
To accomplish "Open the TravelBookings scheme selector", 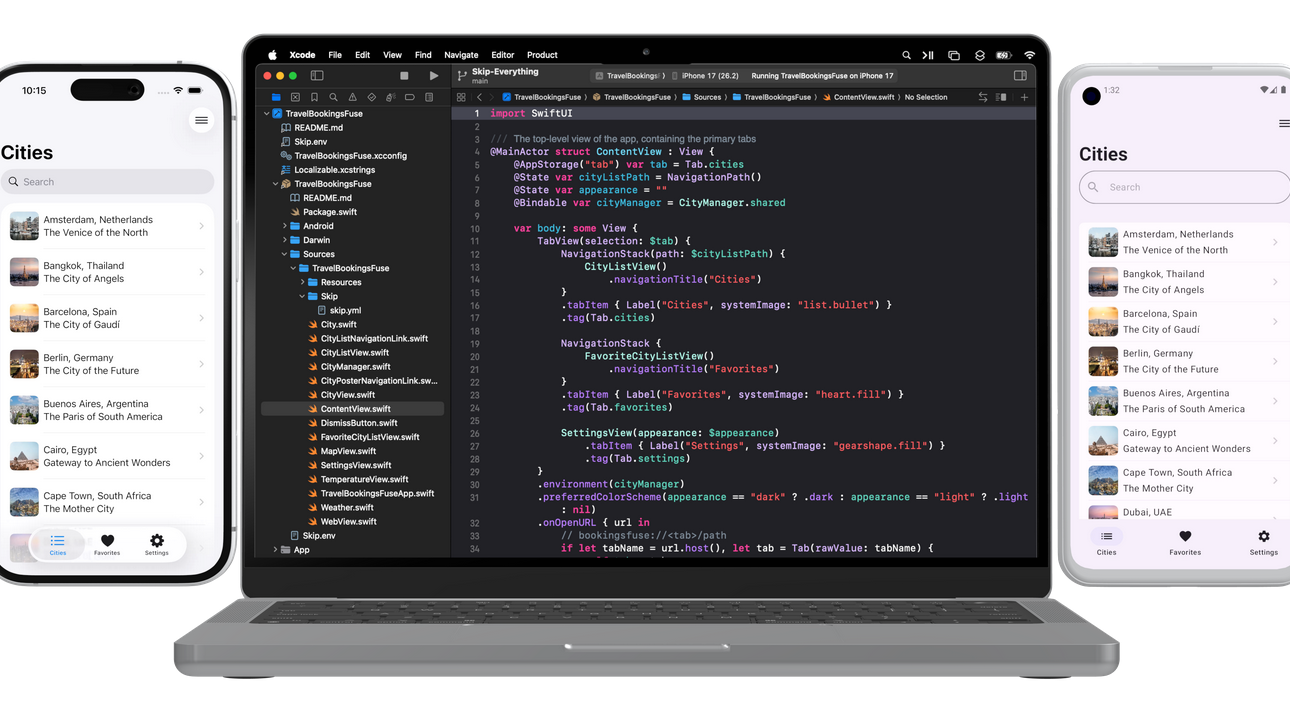I will coord(629,76).
